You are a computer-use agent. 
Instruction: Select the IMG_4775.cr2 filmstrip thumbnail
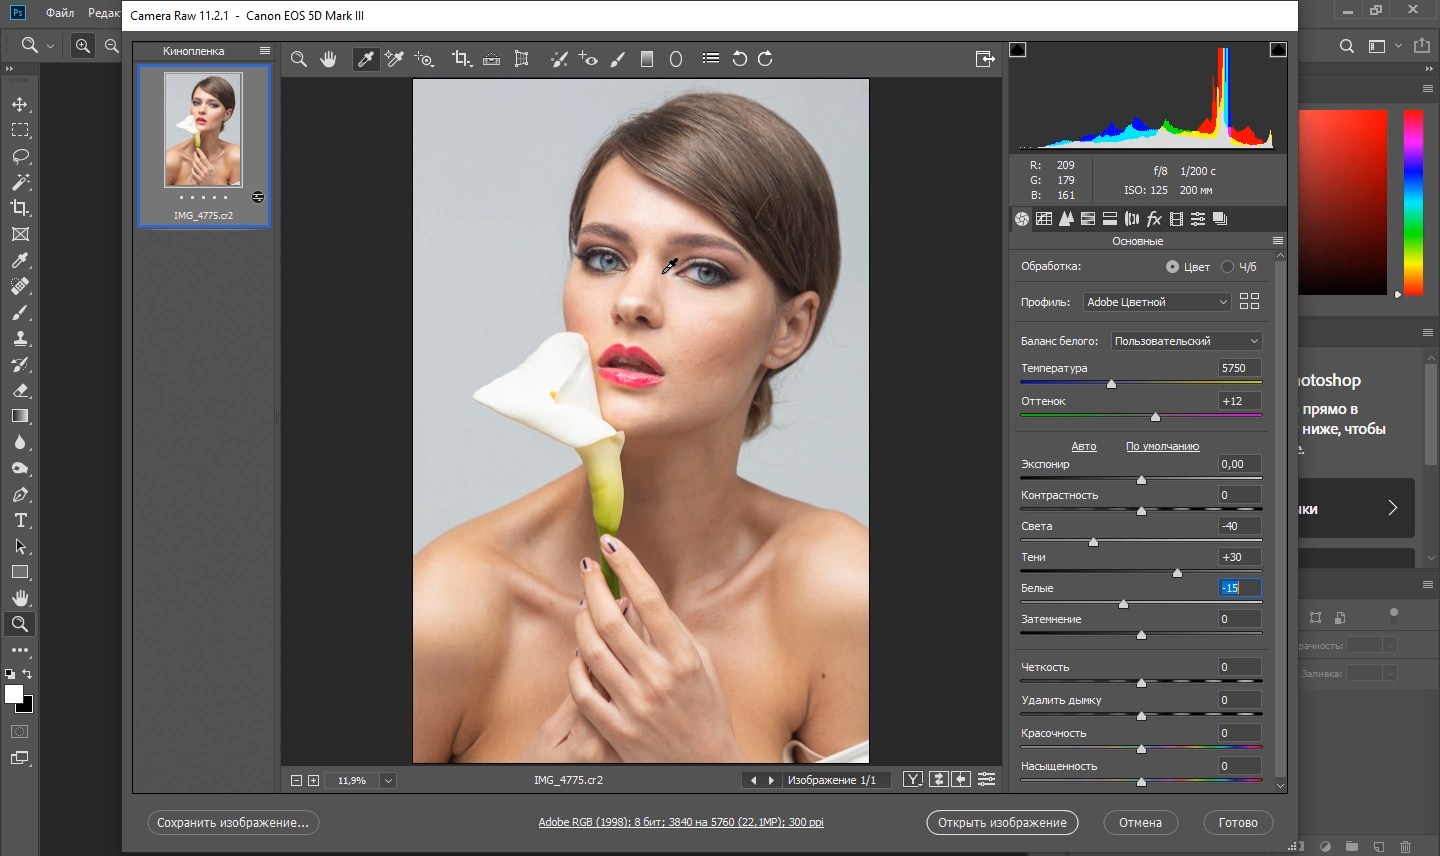pyautogui.click(x=203, y=130)
